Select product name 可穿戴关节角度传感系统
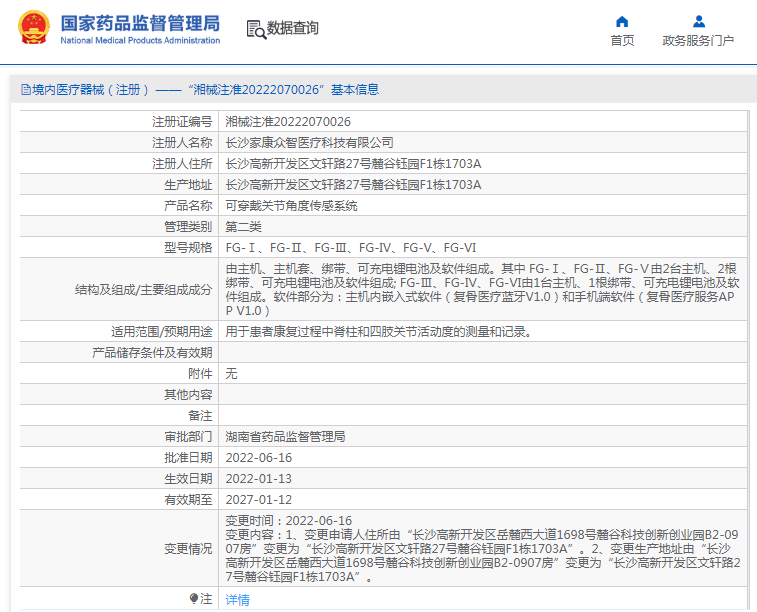 pyautogui.click(x=292, y=206)
